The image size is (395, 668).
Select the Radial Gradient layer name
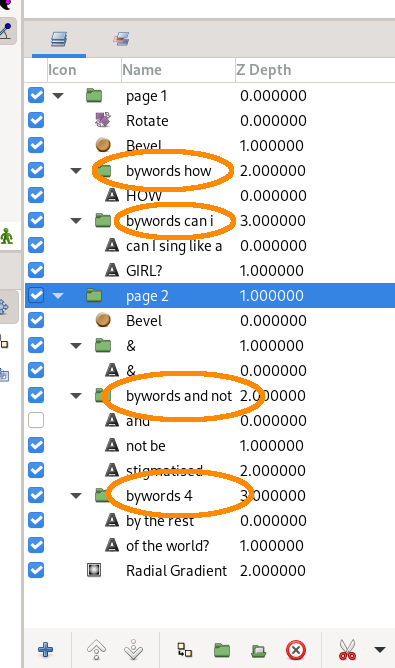(176, 570)
